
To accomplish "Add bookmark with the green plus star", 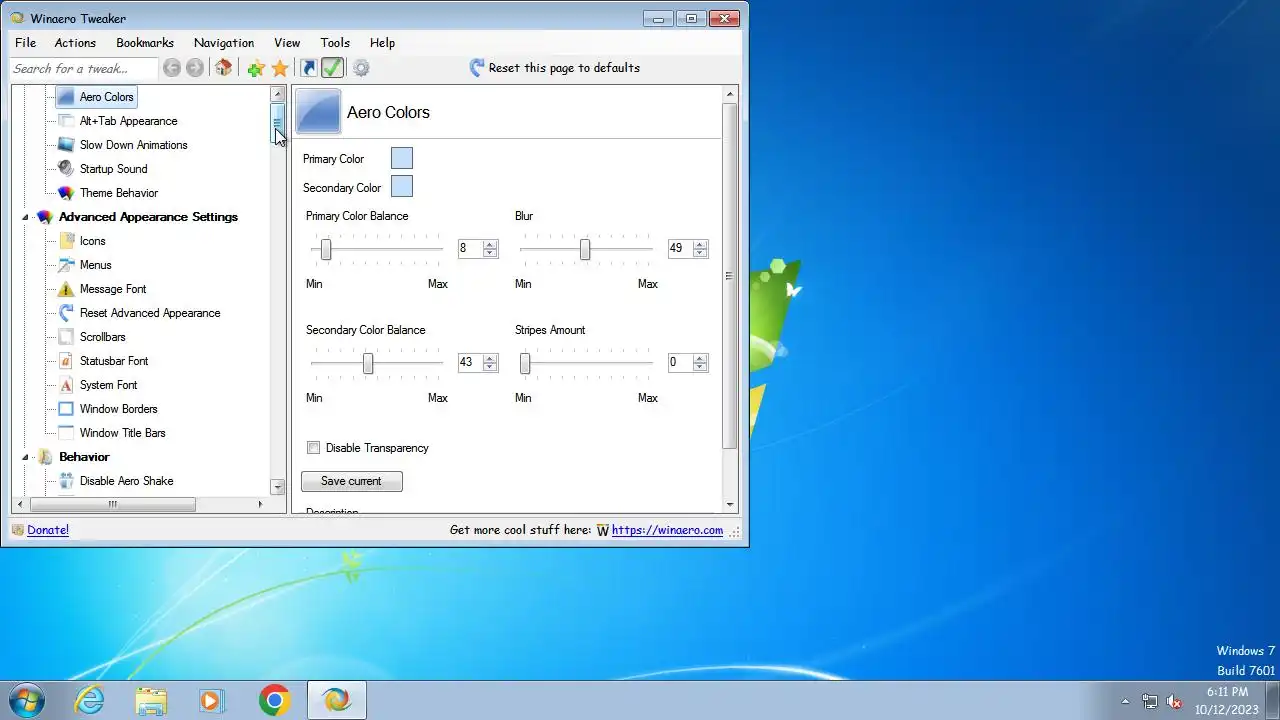I will tap(256, 68).
